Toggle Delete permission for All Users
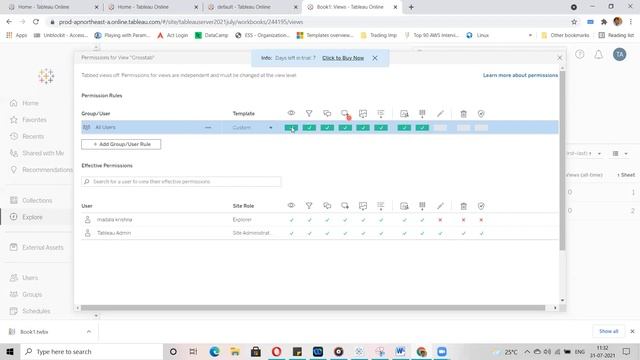The height and width of the screenshot is (360, 640). pyautogui.click(x=463, y=128)
